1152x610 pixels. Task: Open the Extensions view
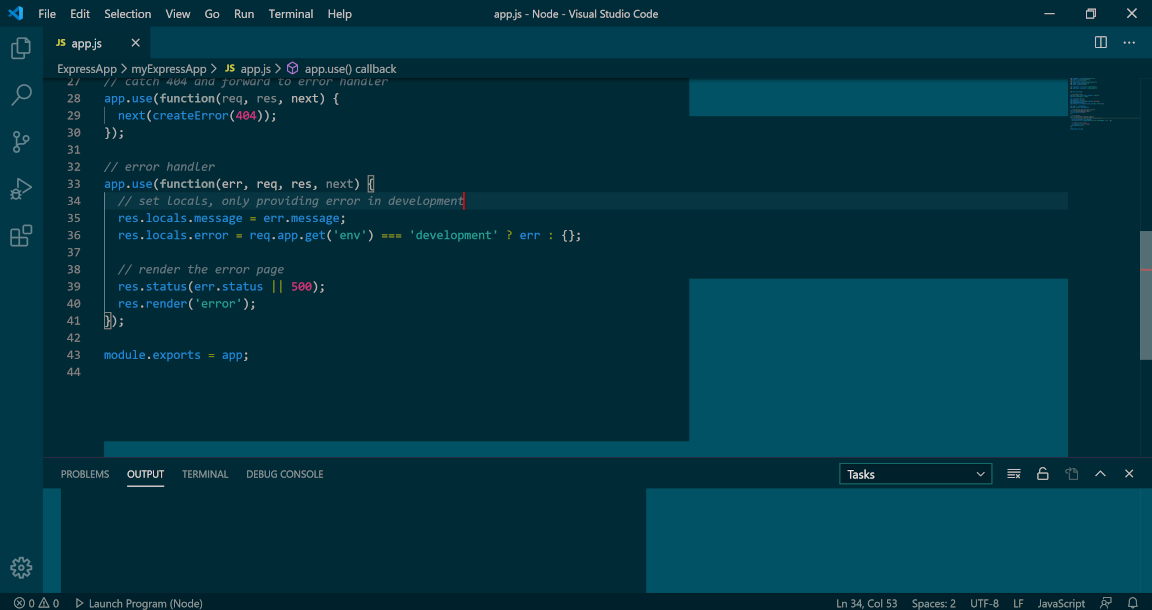(21, 236)
